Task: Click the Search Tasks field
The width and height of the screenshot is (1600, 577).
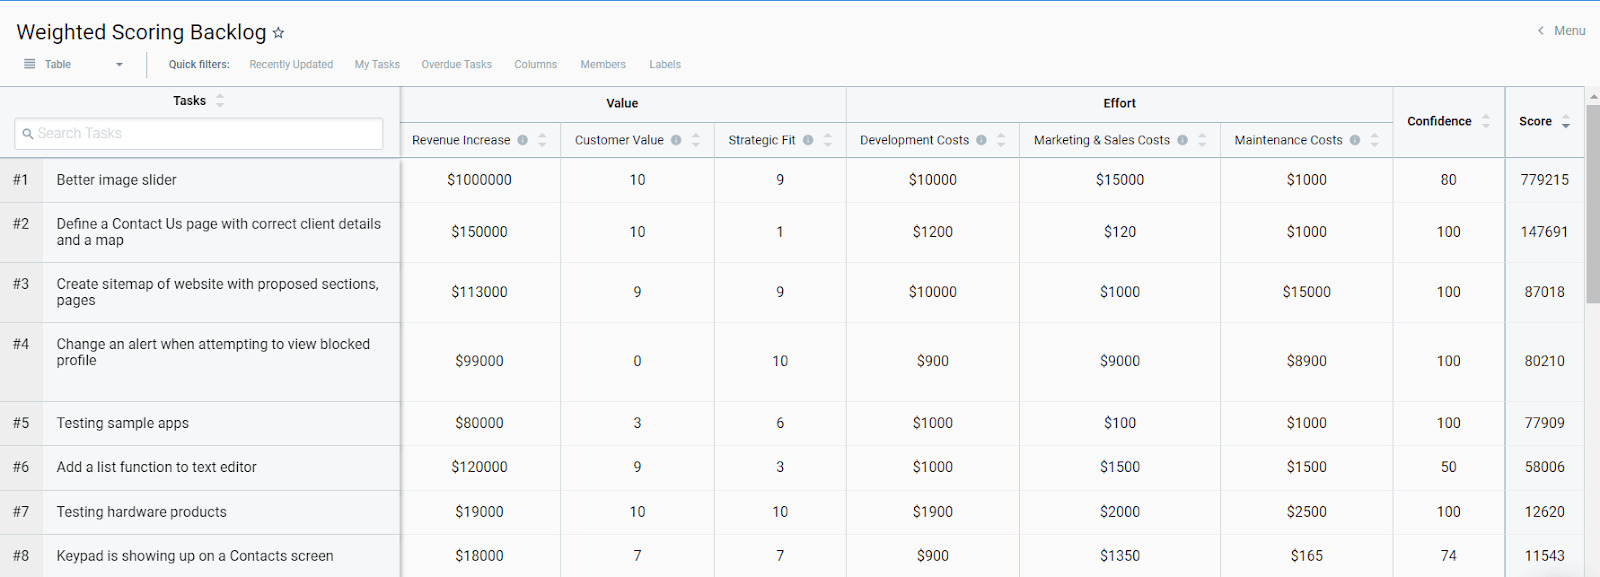Action: [199, 133]
